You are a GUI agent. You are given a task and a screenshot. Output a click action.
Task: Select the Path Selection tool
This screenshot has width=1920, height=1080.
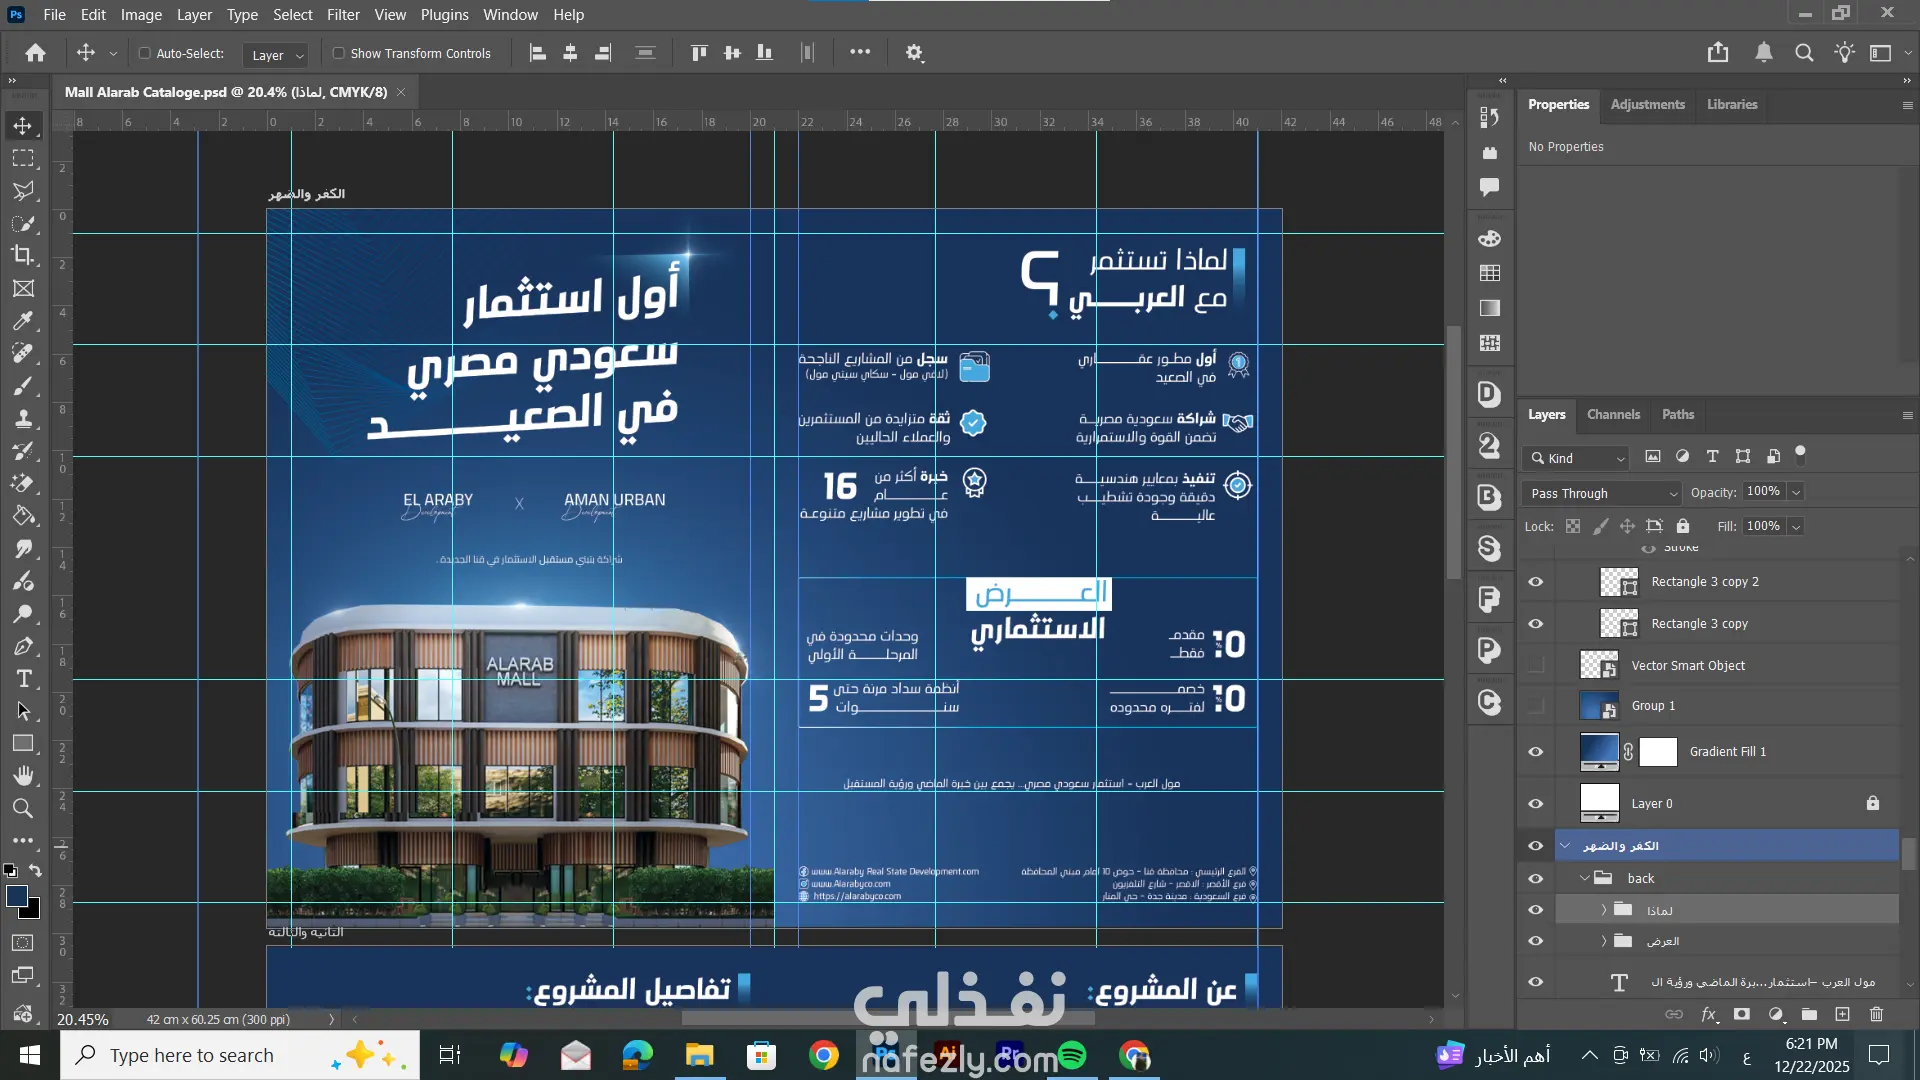coord(23,711)
